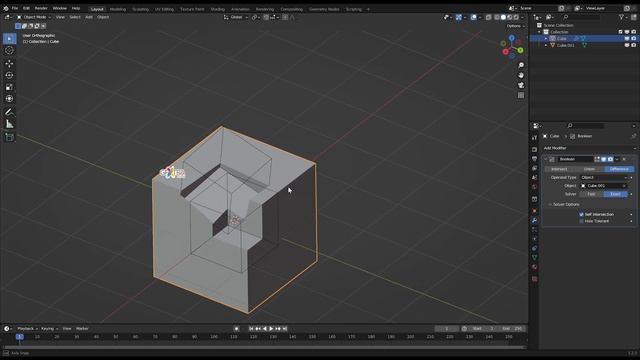The image size is (640, 360).
Task: Toggle Boolean modifier viewport display
Action: click(x=604, y=159)
